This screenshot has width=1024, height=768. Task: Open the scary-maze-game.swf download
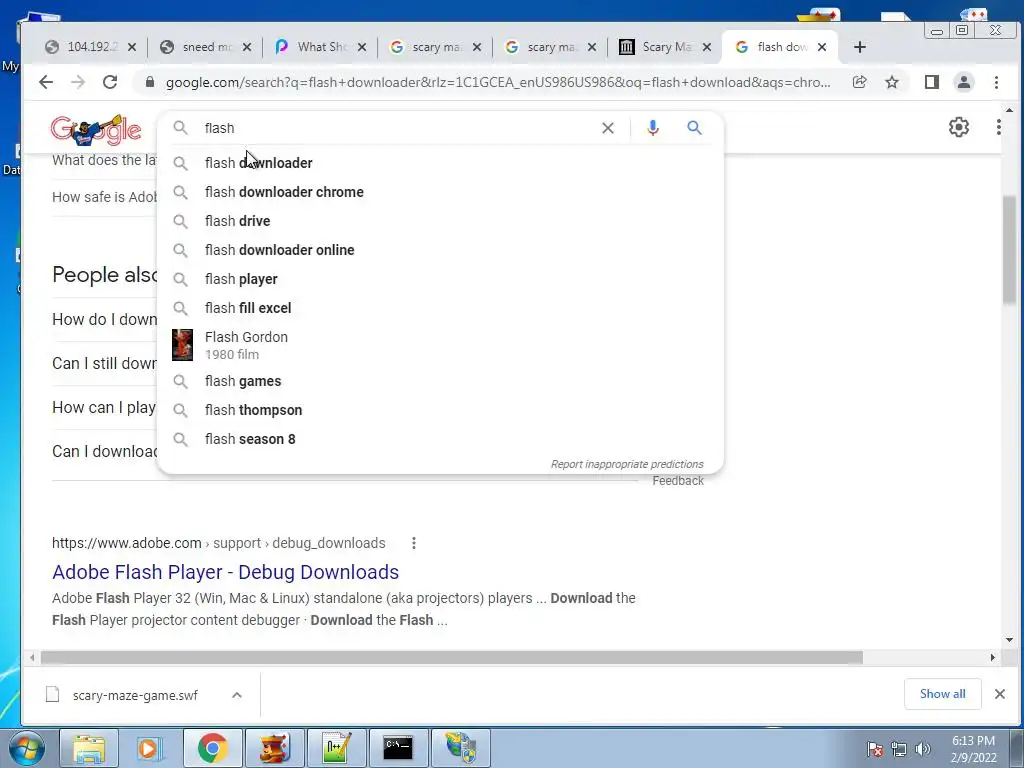pos(135,695)
